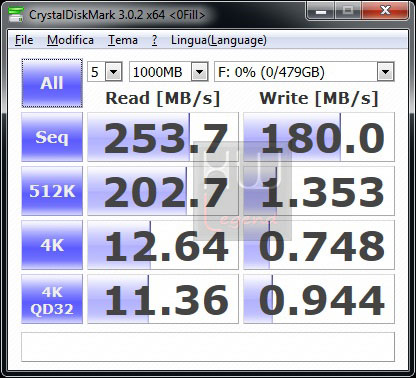
Task: Open the Tema menu
Action: click(x=123, y=40)
